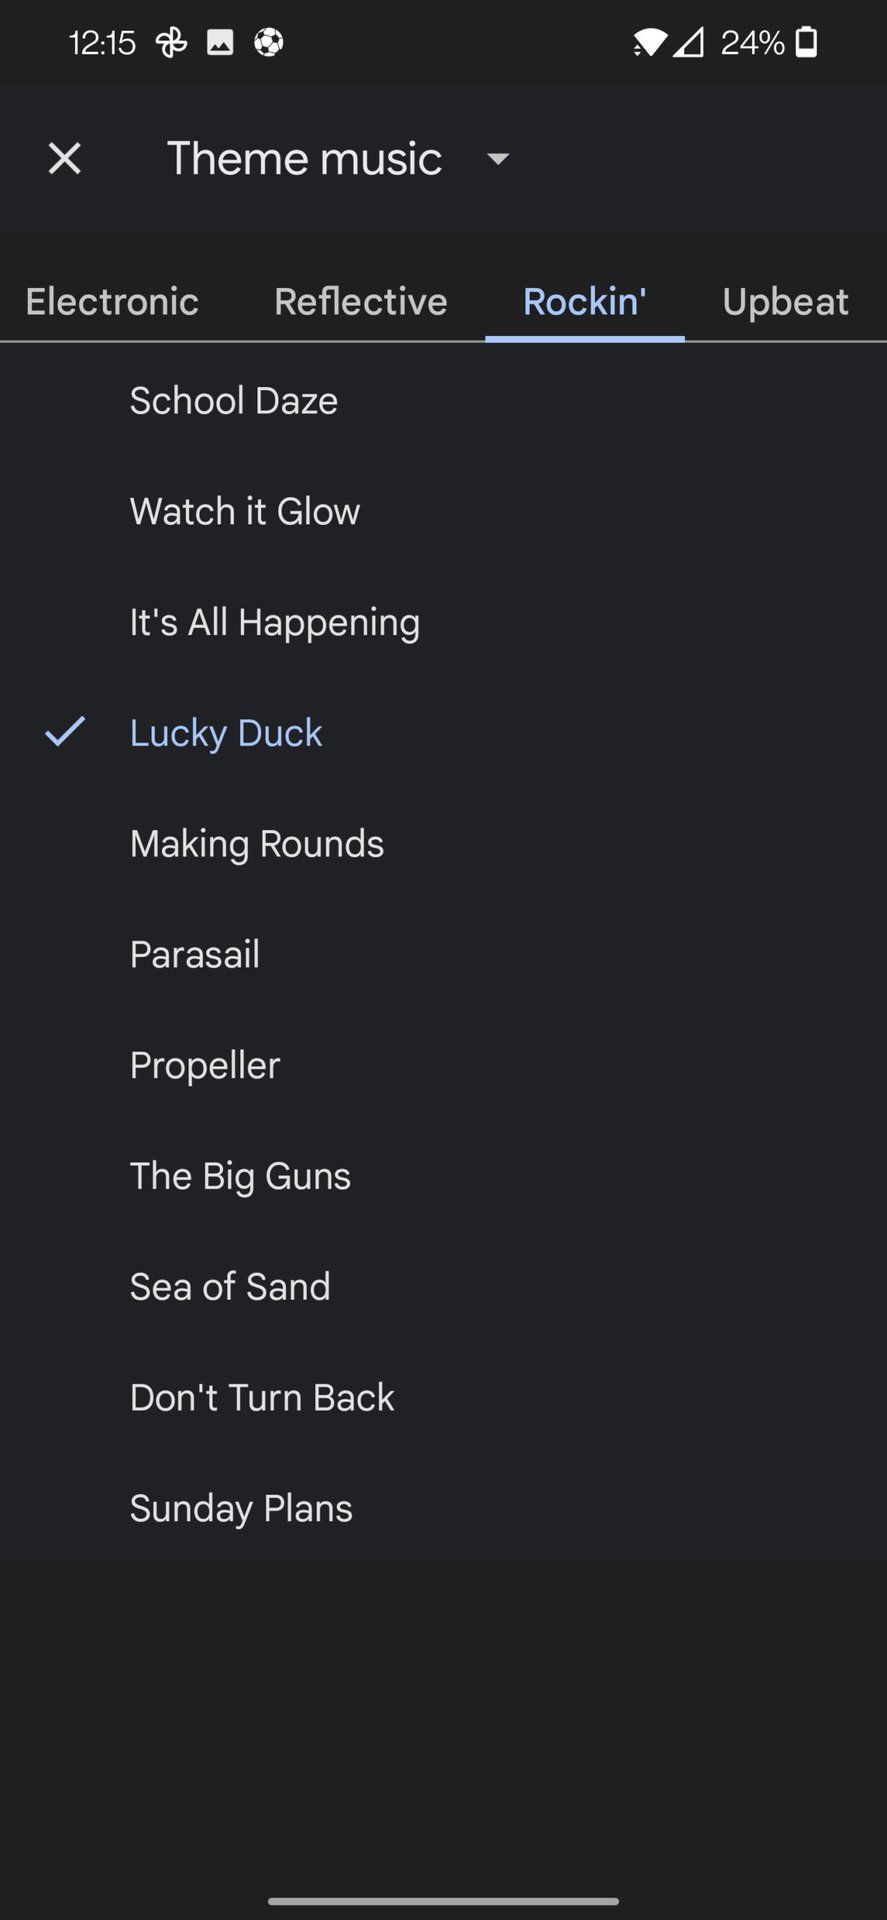The image size is (887, 1920).
Task: Choose the School Daze track
Action: click(x=234, y=401)
